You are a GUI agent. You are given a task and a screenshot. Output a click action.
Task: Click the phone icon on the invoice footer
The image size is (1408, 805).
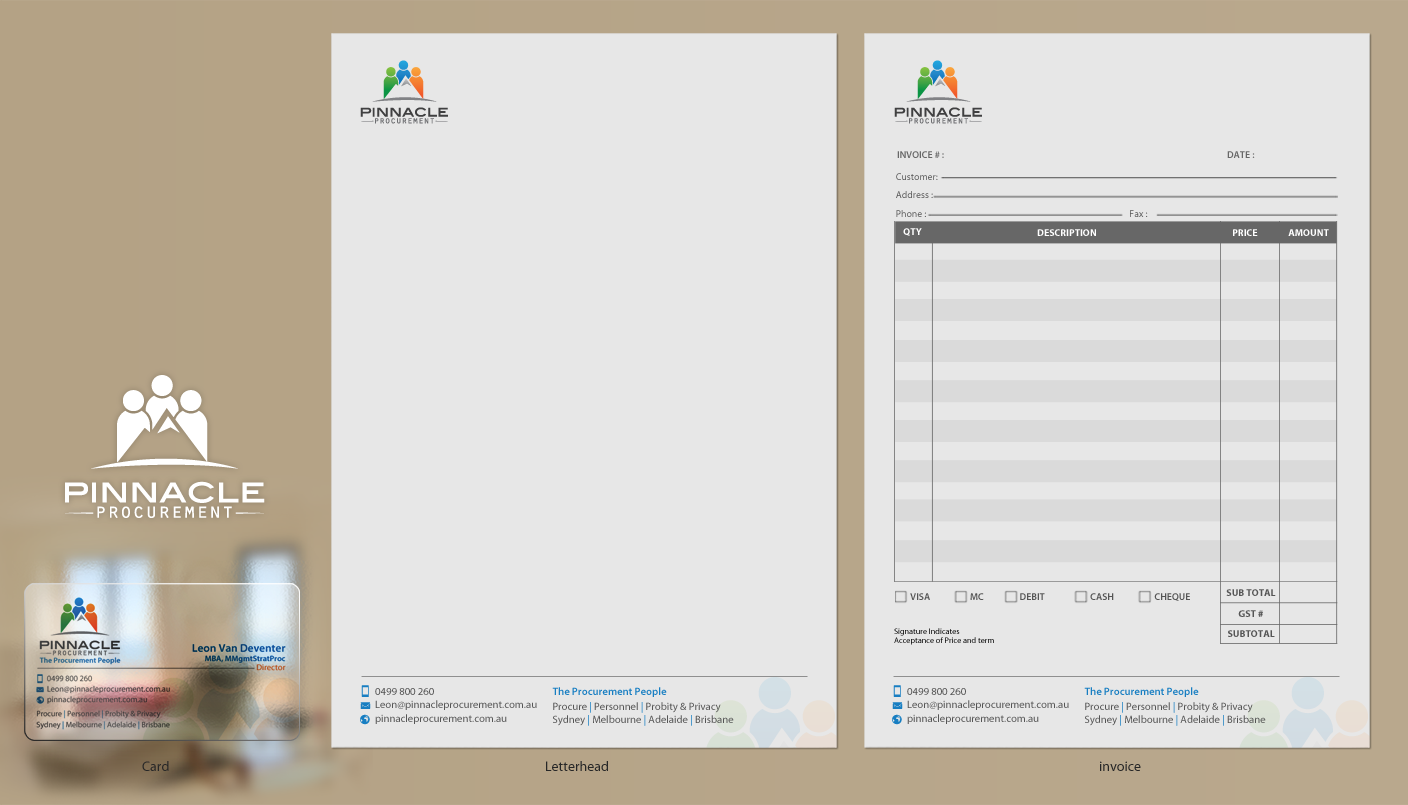coord(897,691)
